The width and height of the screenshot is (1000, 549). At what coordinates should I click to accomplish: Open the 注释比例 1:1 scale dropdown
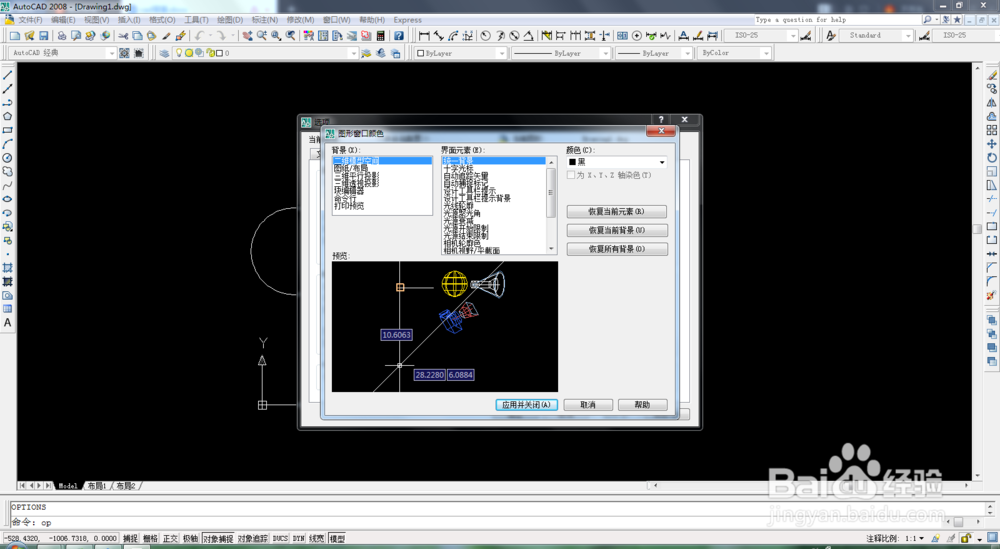913,539
